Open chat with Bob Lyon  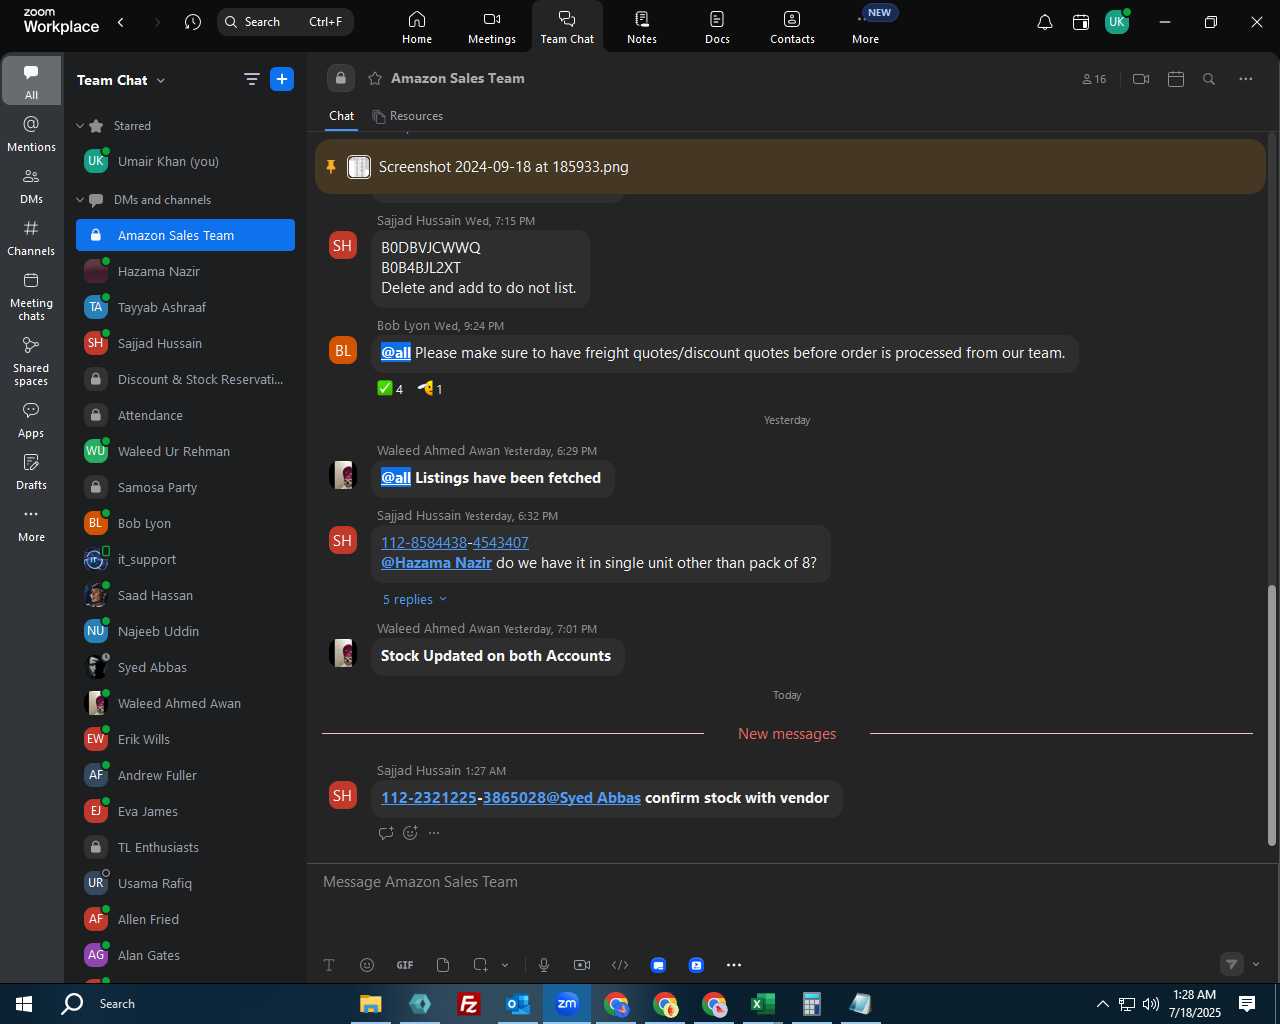[x=186, y=523]
